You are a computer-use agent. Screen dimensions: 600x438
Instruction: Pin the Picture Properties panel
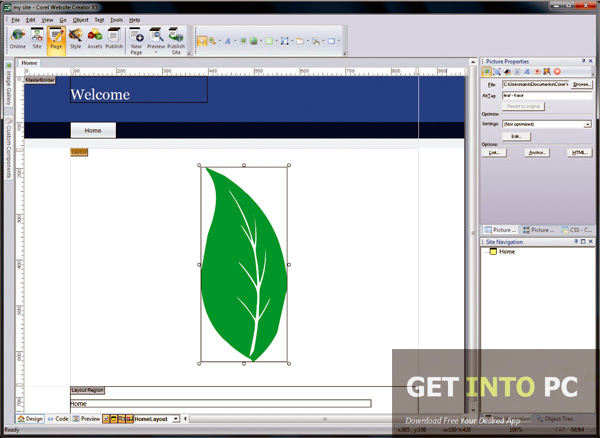click(584, 61)
